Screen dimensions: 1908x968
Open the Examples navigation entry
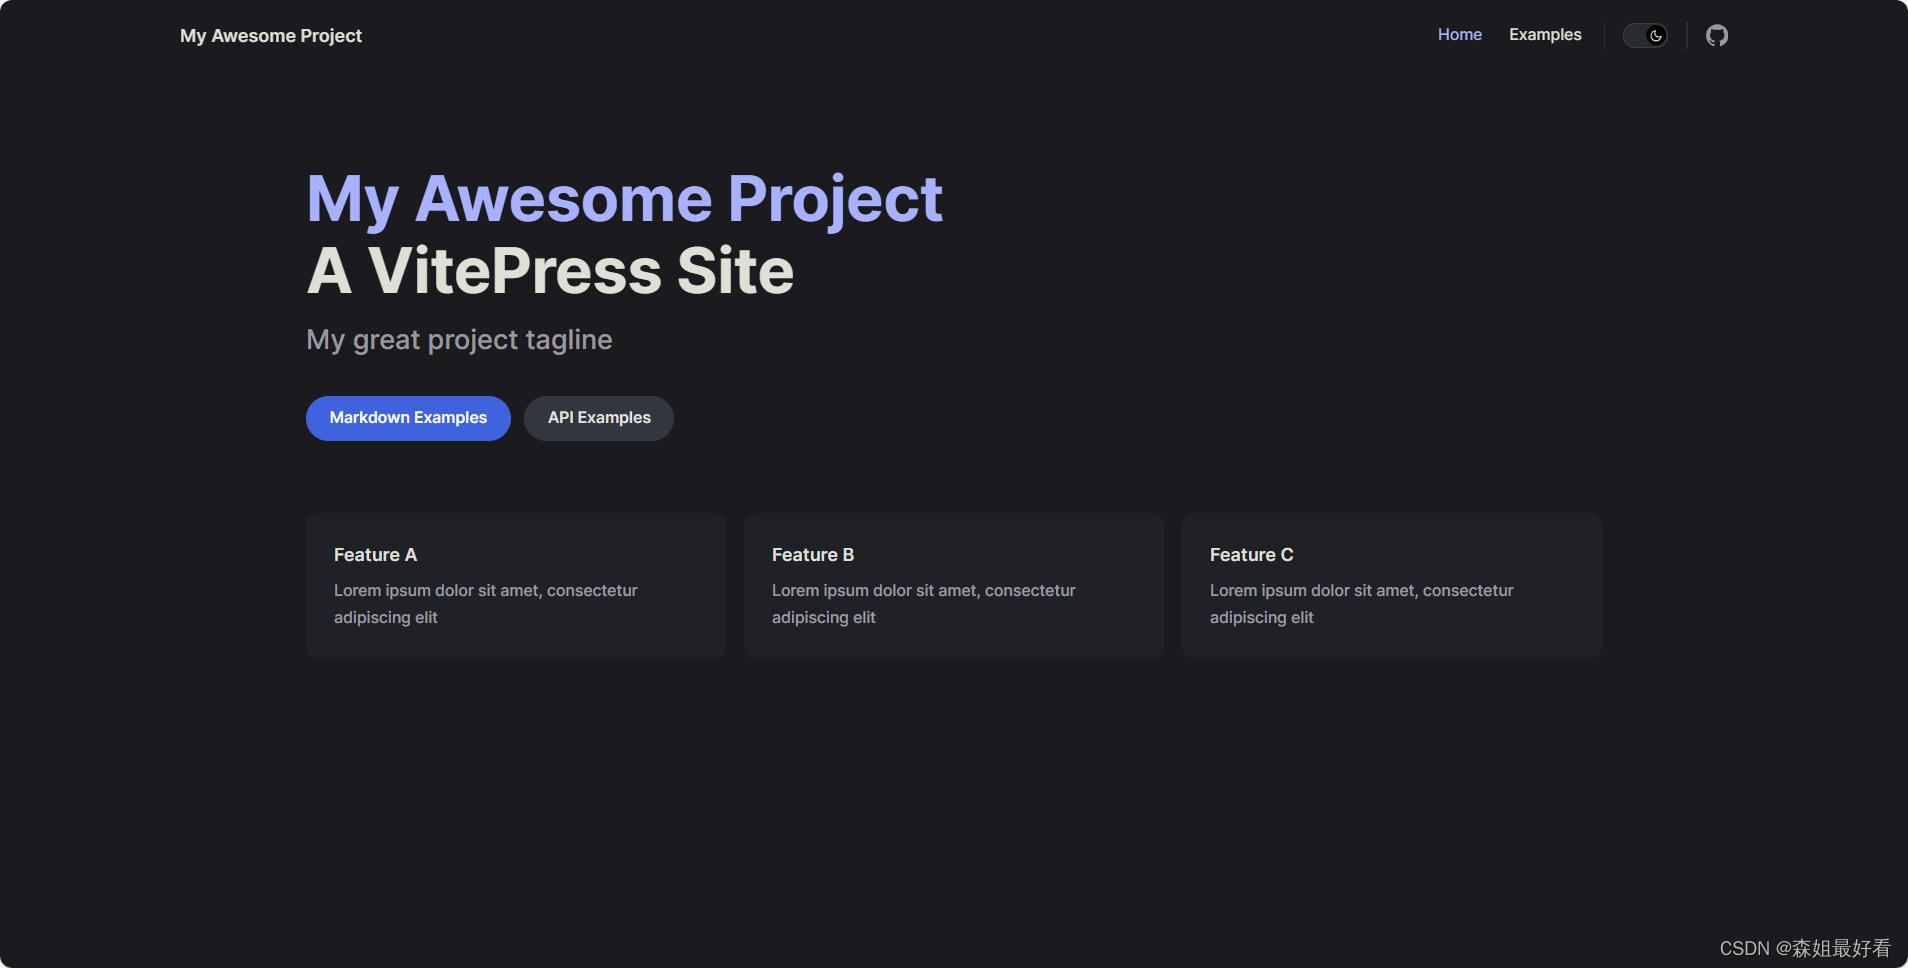coord(1544,35)
